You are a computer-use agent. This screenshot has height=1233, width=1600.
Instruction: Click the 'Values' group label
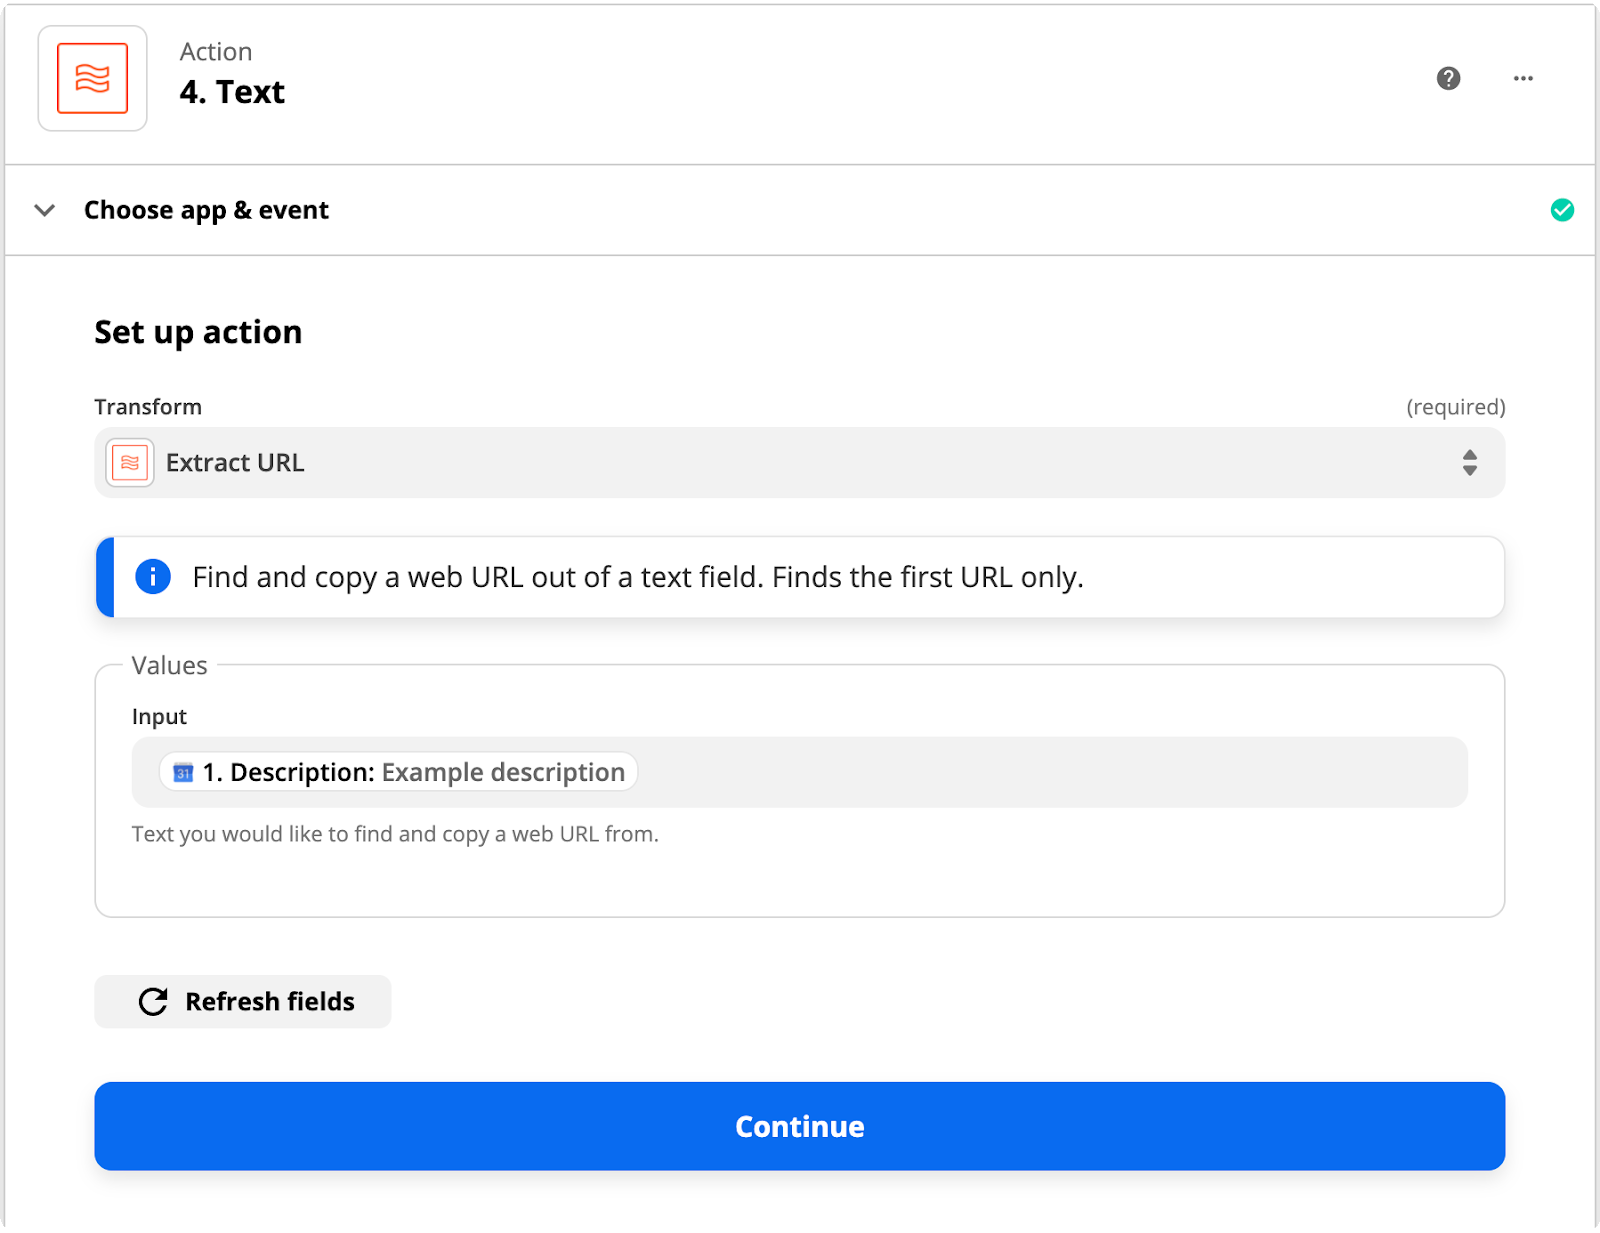[x=169, y=666]
